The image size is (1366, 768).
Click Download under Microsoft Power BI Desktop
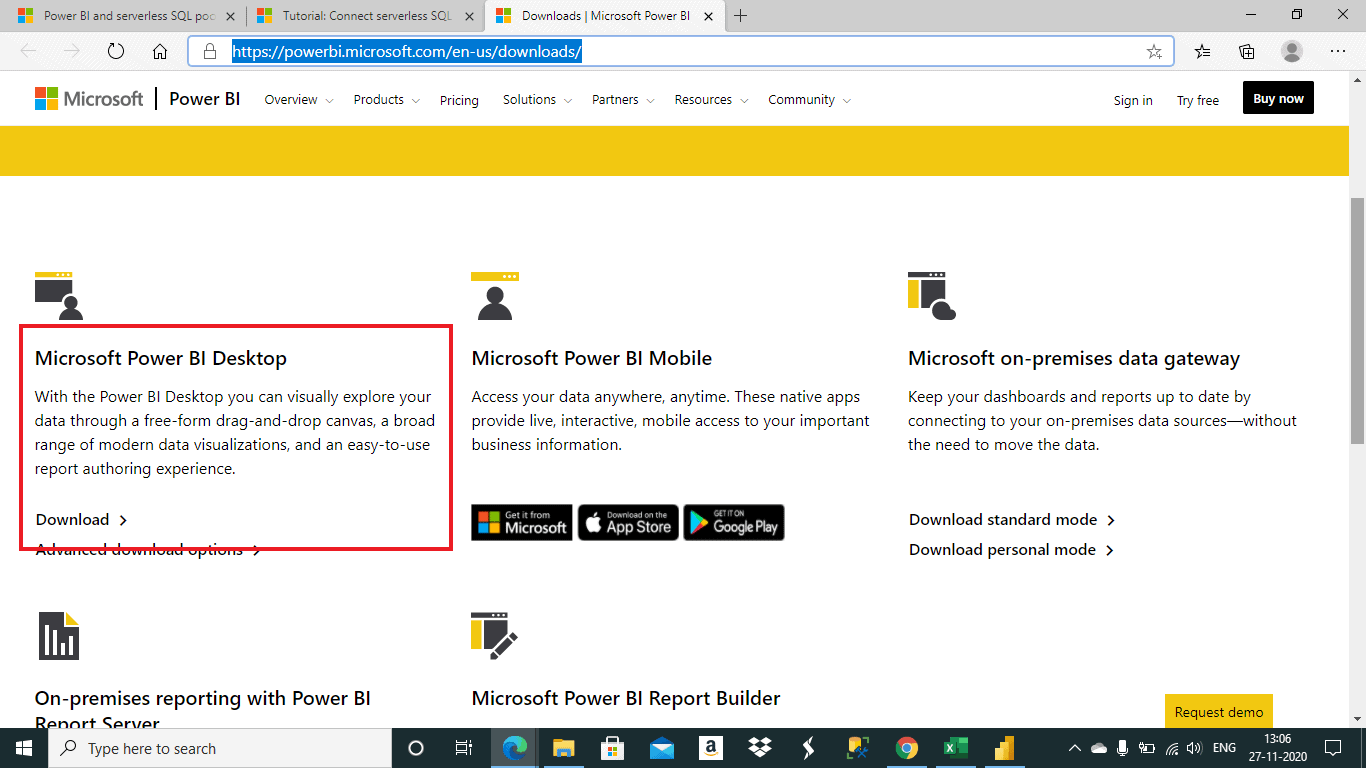coord(82,519)
